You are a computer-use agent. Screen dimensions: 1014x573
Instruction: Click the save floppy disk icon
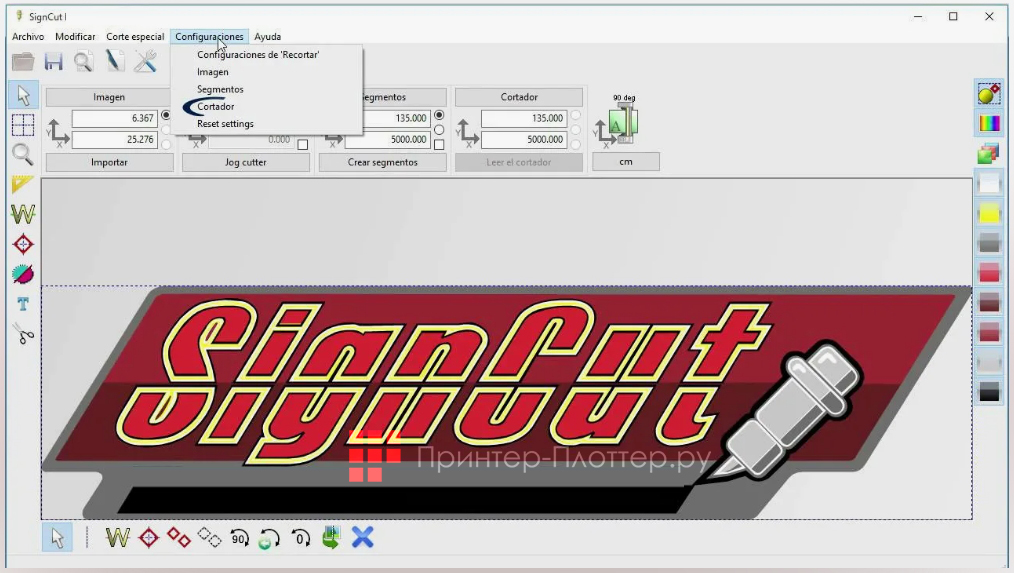[x=54, y=62]
